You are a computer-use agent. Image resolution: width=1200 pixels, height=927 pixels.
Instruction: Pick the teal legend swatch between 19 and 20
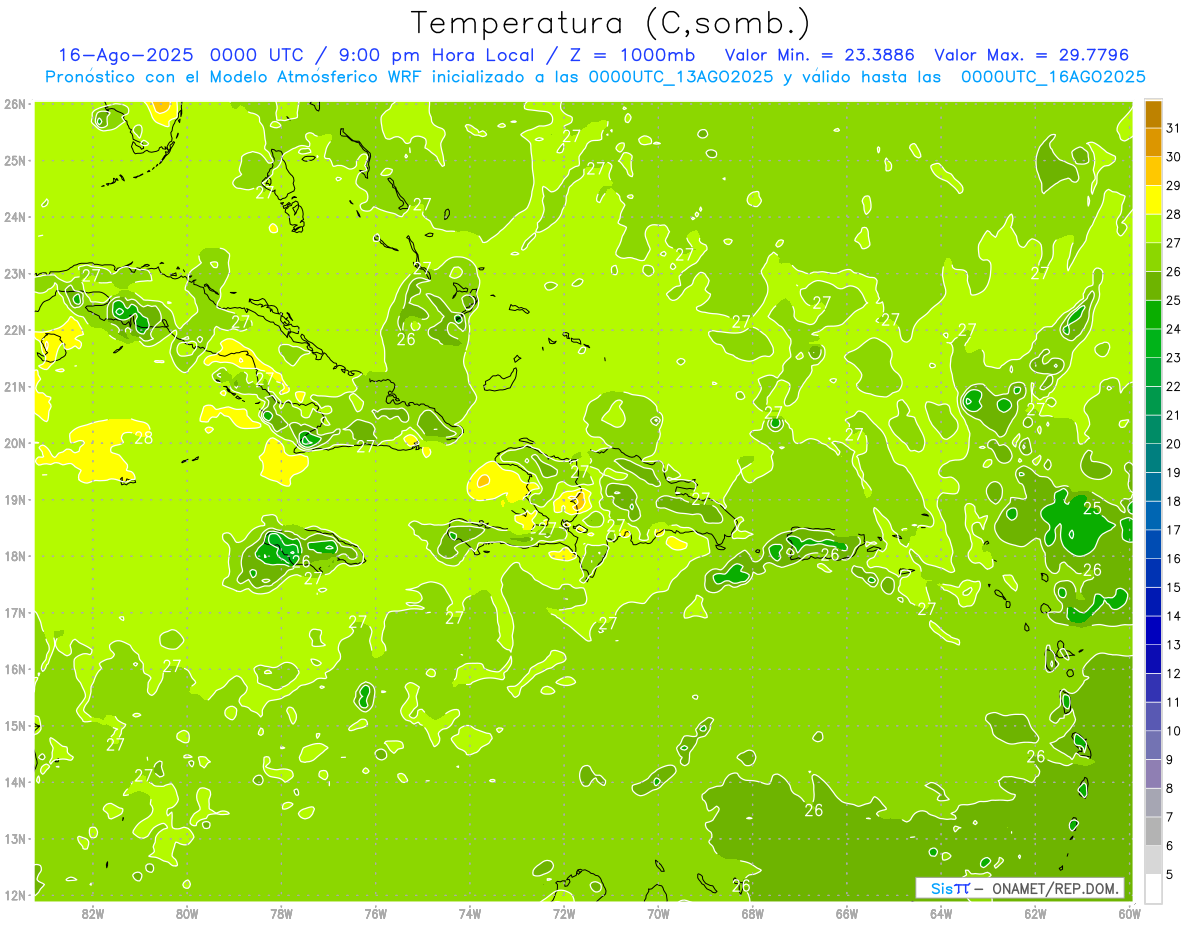[1153, 458]
